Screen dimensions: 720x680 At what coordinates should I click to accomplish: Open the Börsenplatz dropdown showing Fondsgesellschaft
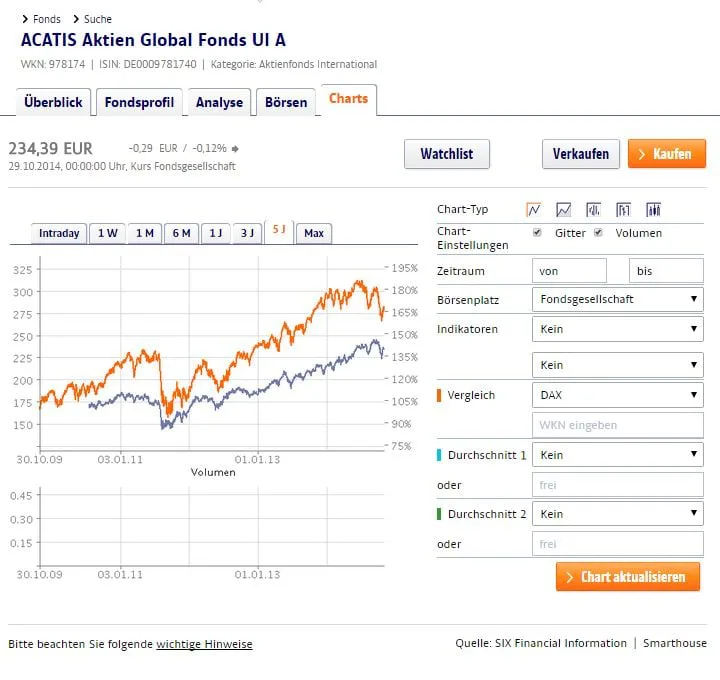(x=618, y=299)
